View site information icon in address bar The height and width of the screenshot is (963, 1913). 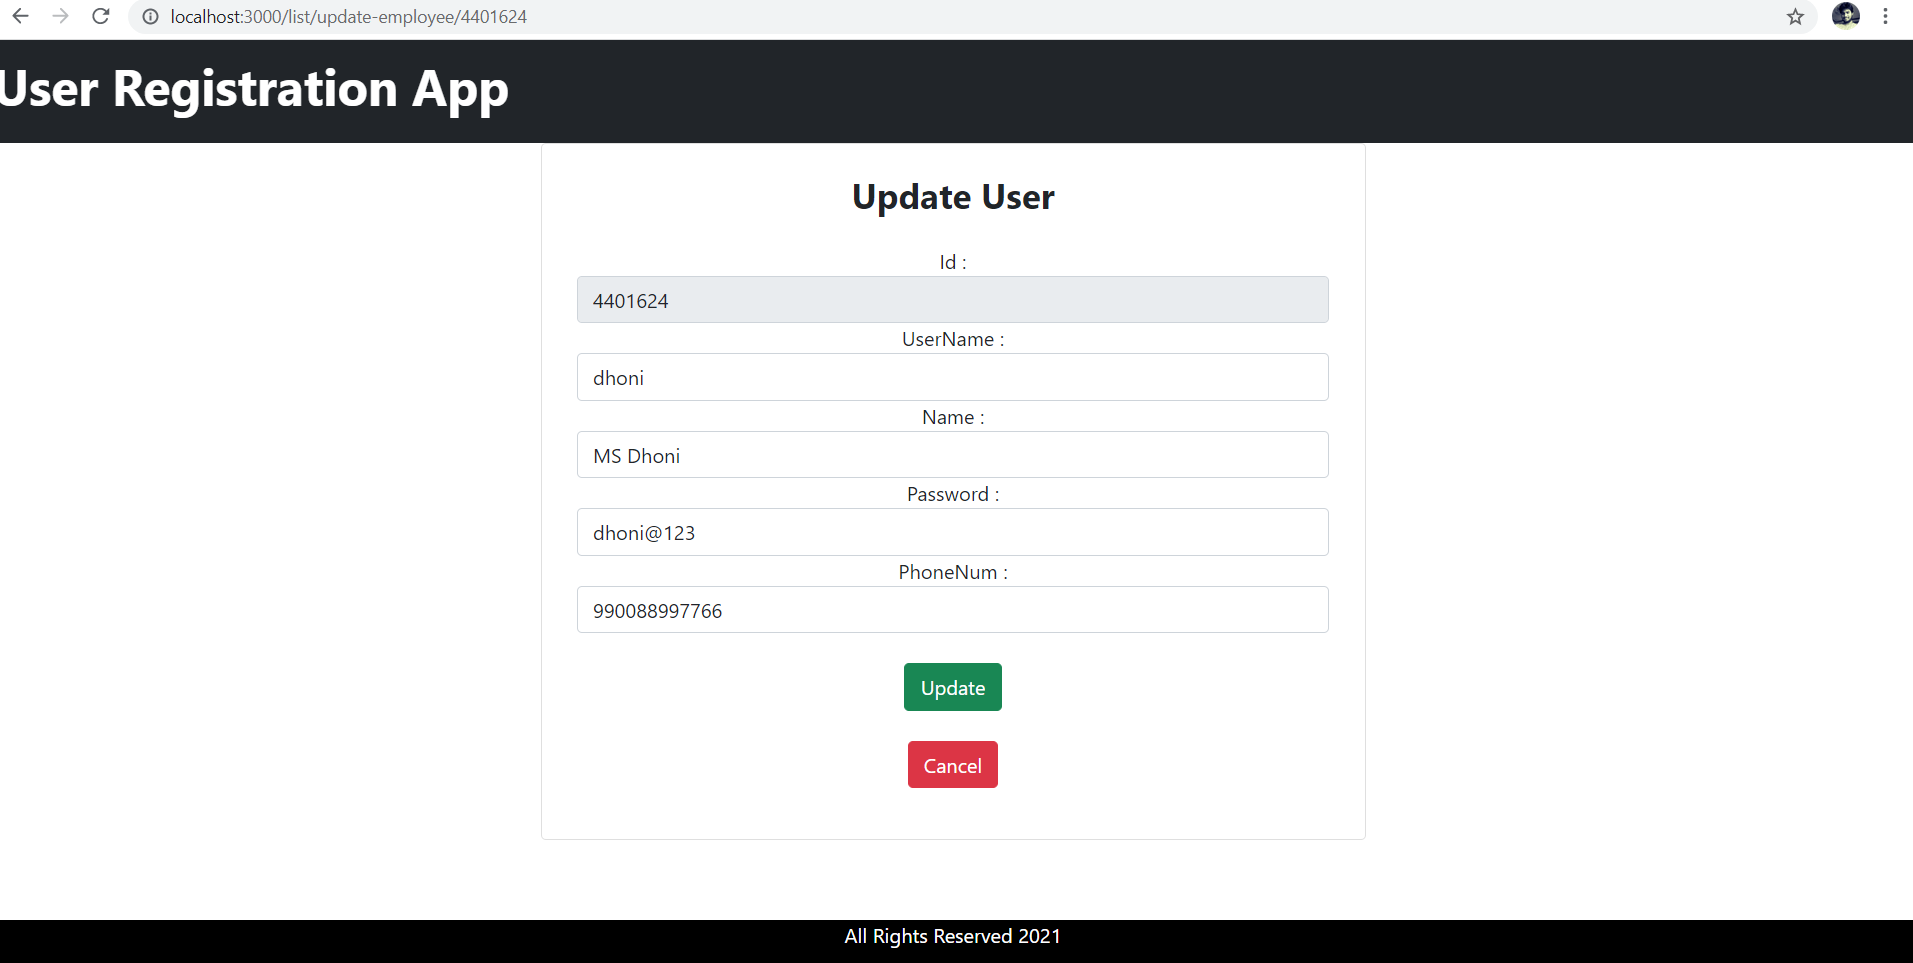click(150, 17)
